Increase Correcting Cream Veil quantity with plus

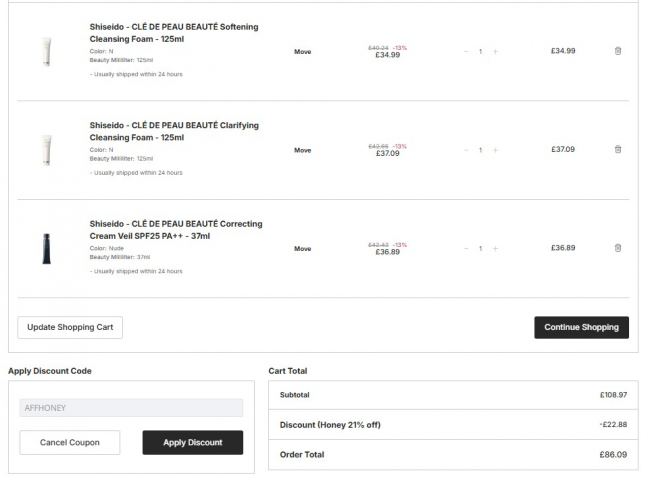[495, 248]
